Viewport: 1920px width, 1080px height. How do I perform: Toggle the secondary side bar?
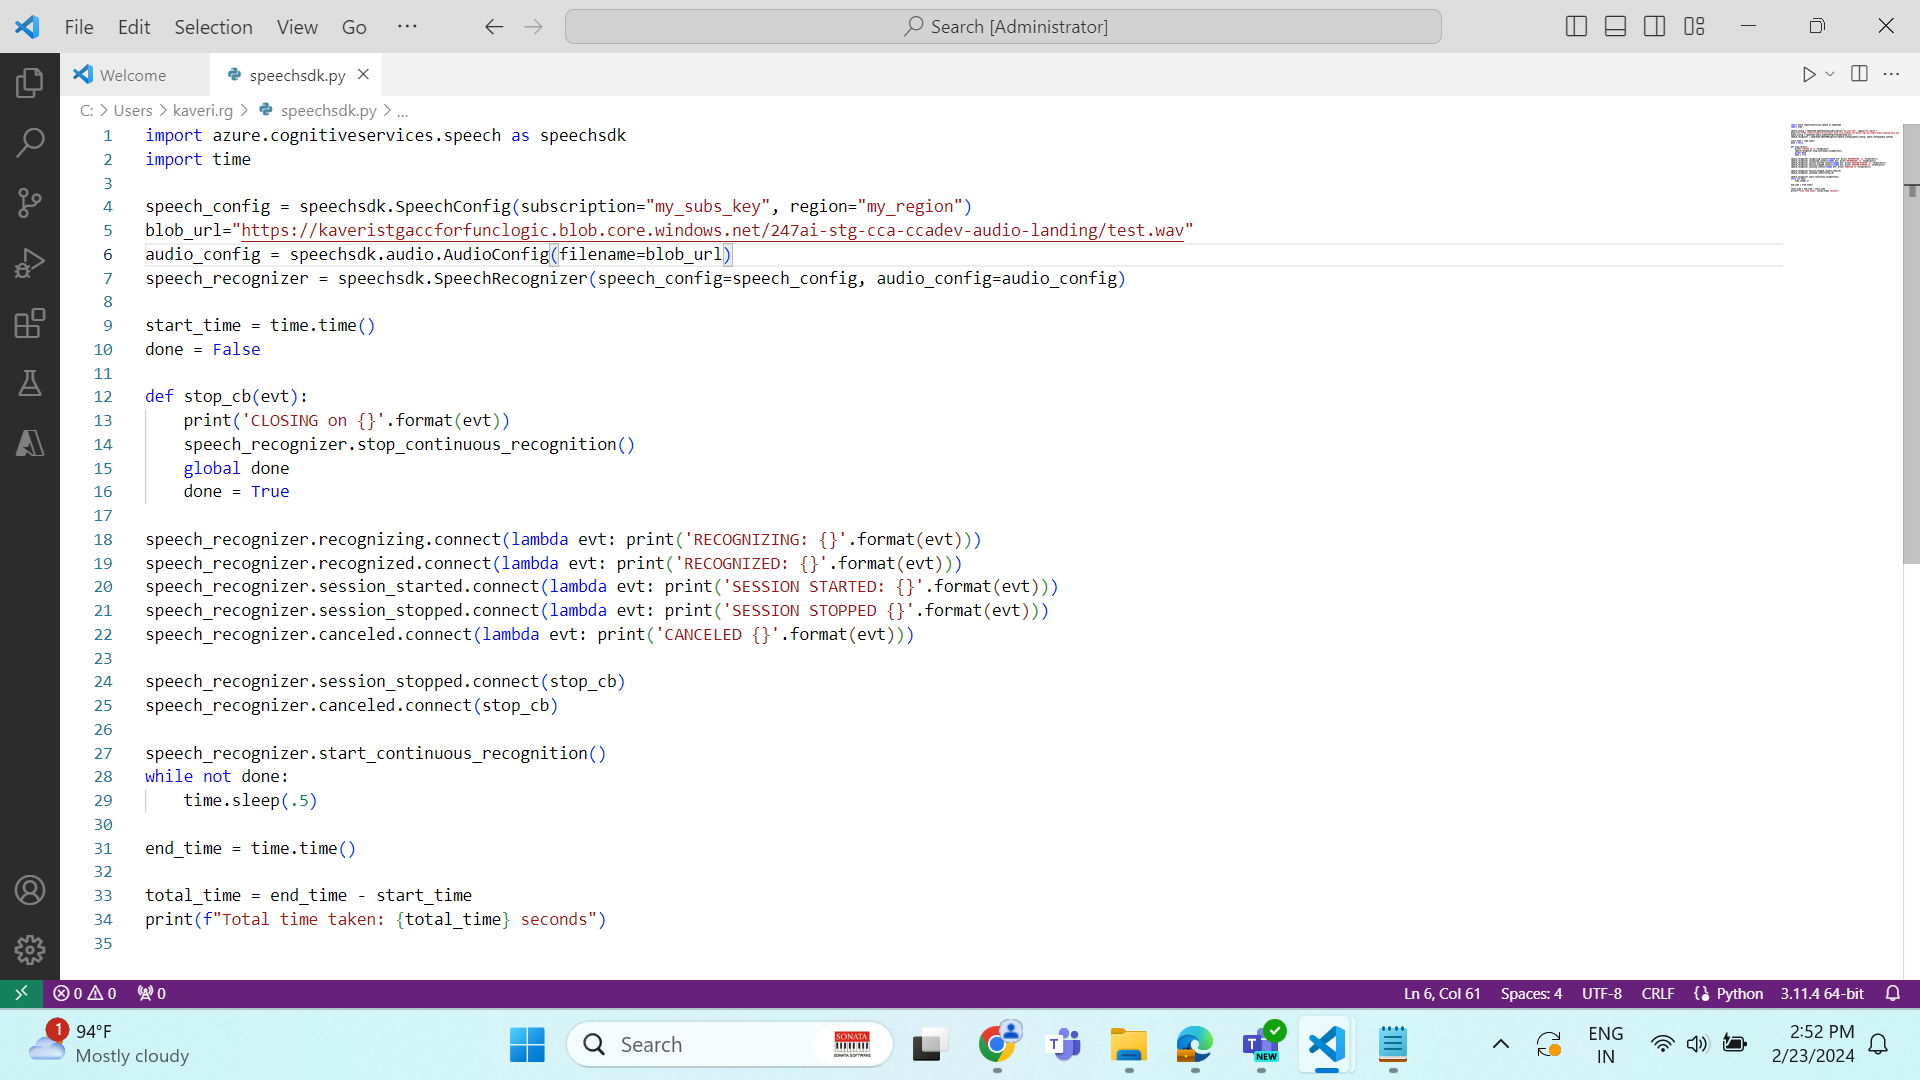(1655, 27)
